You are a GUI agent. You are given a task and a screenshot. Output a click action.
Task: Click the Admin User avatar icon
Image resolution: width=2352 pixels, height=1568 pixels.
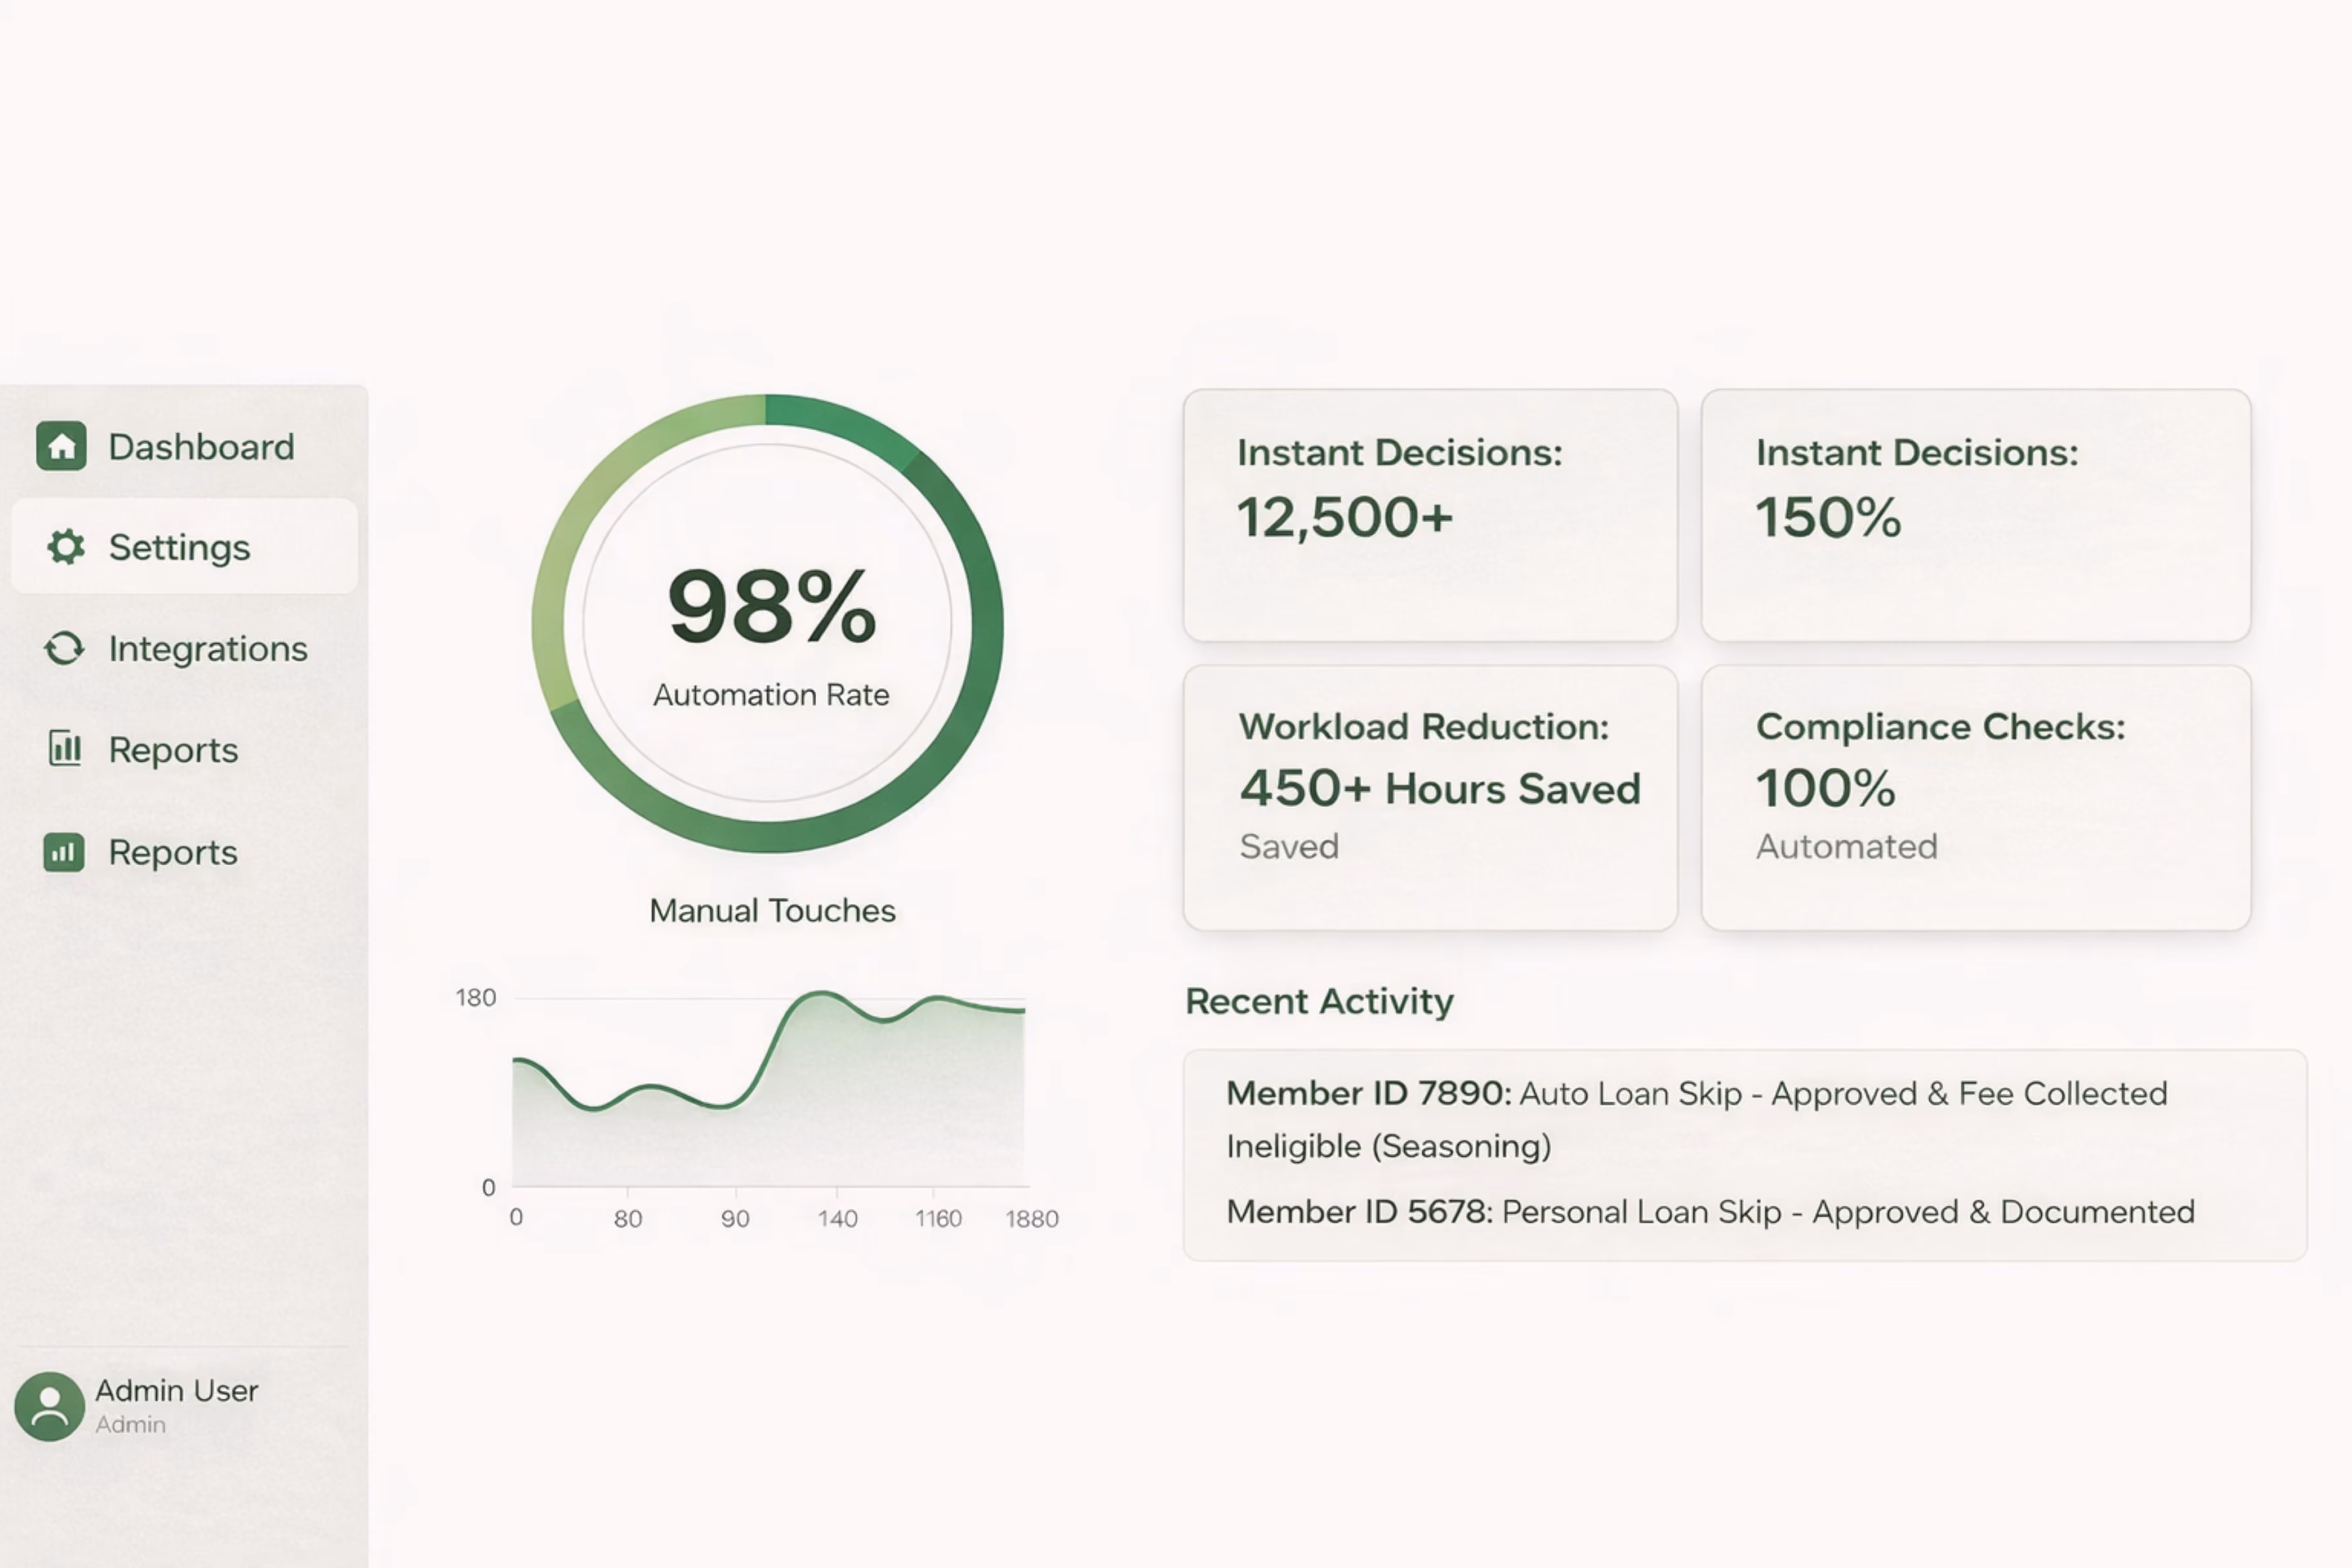(x=49, y=1406)
